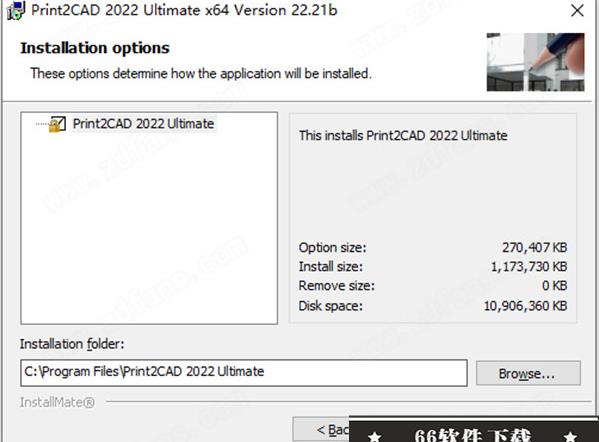This screenshot has height=442, width=599.
Task: Go to the previous step with Back
Action: [321, 429]
